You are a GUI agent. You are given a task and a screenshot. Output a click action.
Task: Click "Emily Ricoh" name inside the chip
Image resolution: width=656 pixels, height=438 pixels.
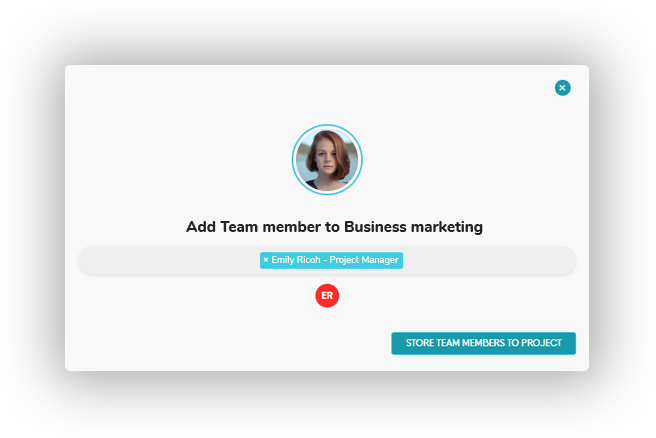[x=296, y=260]
